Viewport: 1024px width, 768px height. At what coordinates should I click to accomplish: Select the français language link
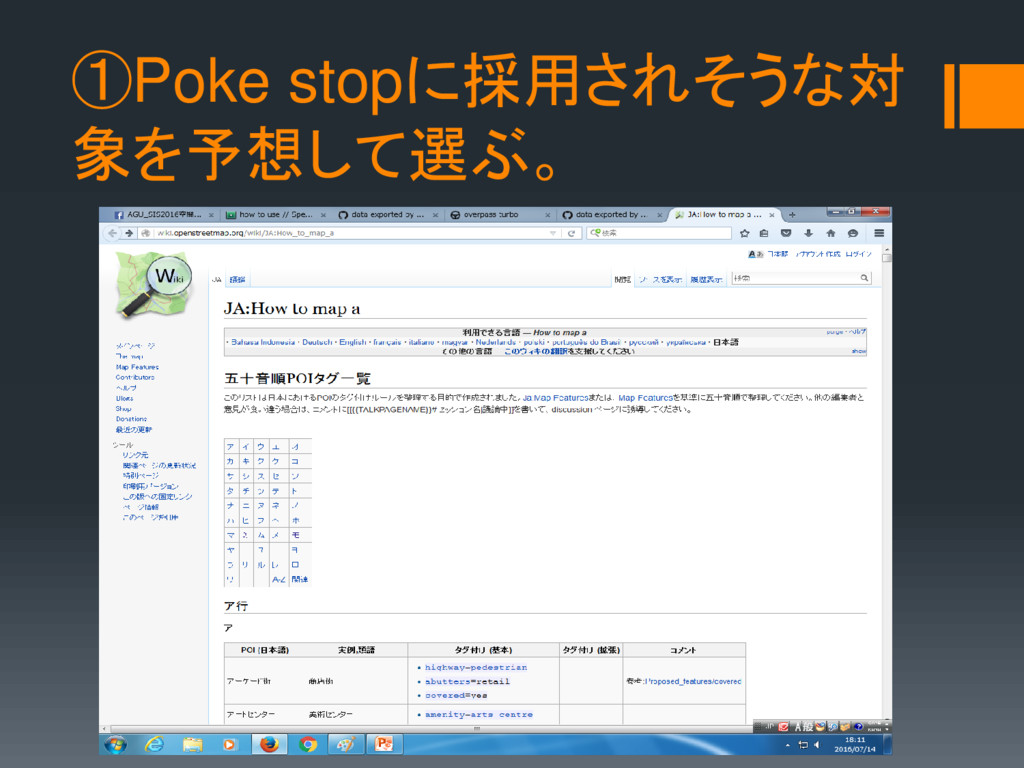[x=387, y=342]
